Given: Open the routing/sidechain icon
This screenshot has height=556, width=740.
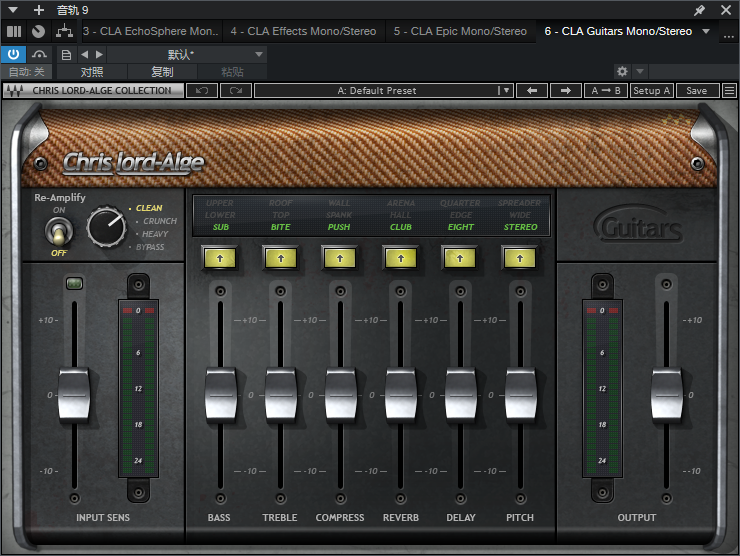Looking at the screenshot, I should pos(64,32).
